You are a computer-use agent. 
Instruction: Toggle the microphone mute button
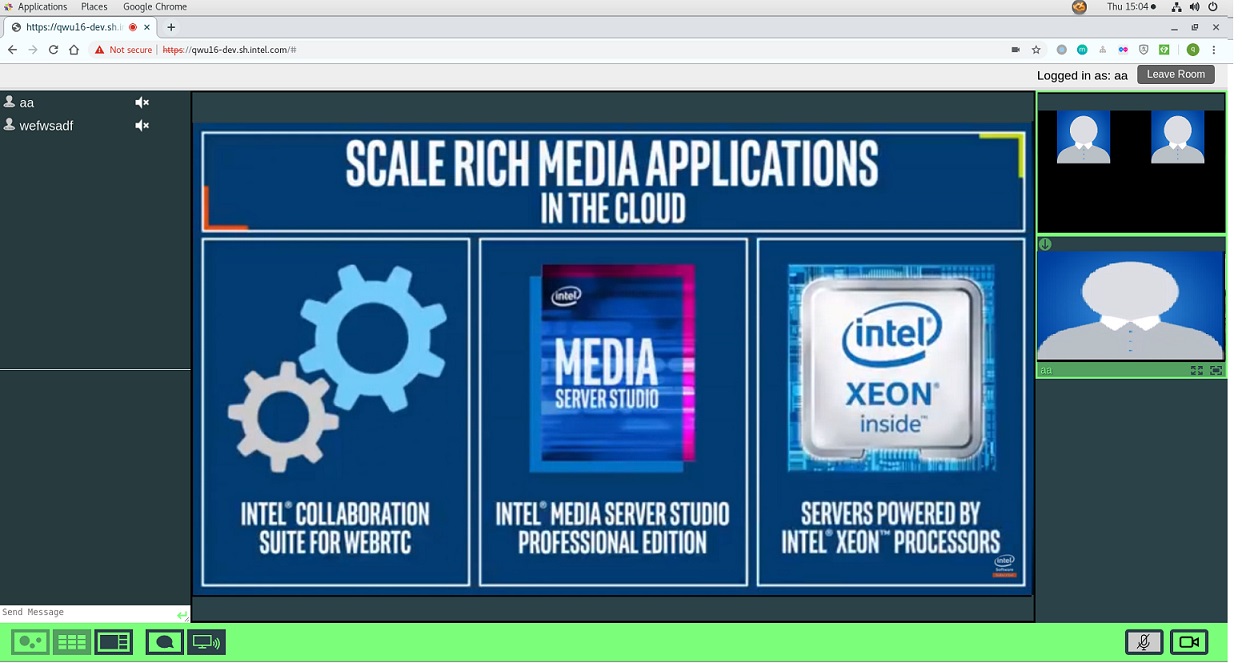pos(1144,642)
